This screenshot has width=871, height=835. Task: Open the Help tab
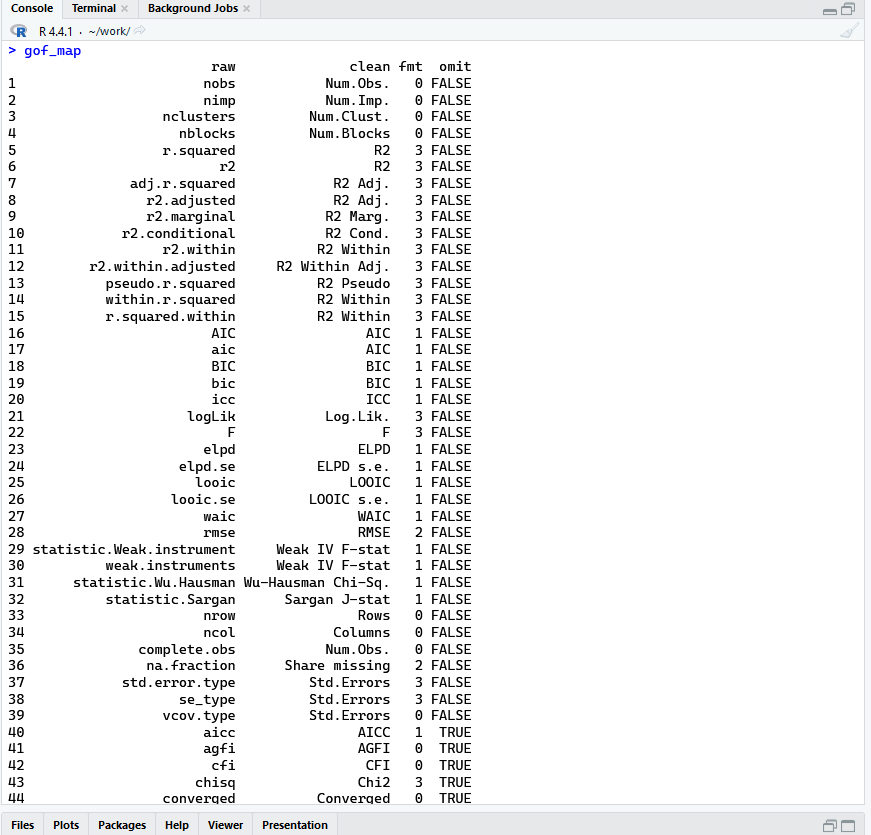click(x=176, y=825)
